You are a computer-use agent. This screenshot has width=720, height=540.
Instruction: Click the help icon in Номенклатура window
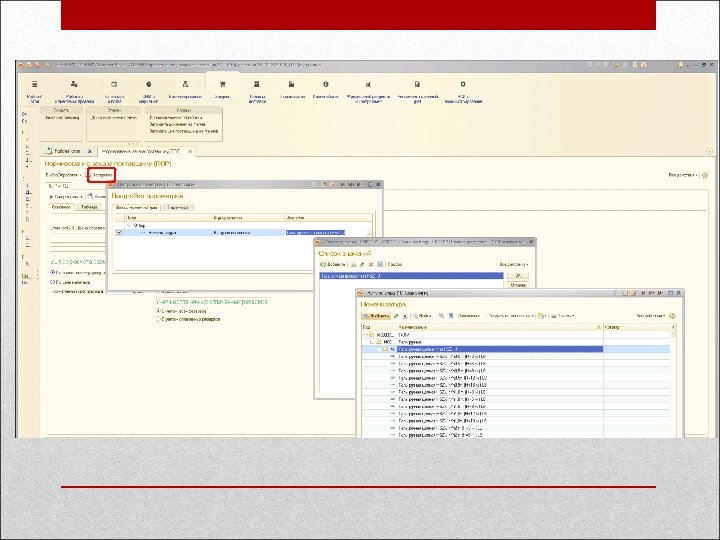click(x=672, y=316)
